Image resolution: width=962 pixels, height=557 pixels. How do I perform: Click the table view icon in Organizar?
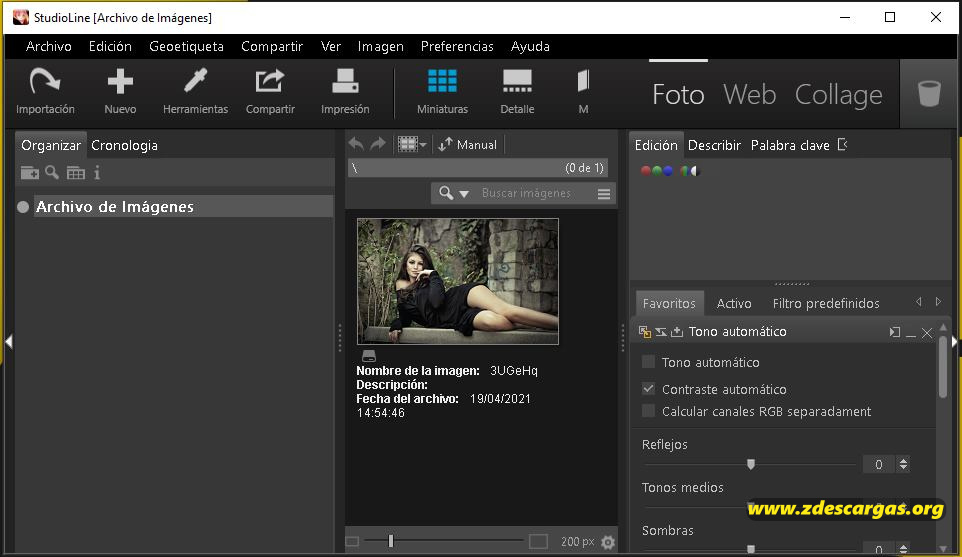[75, 173]
